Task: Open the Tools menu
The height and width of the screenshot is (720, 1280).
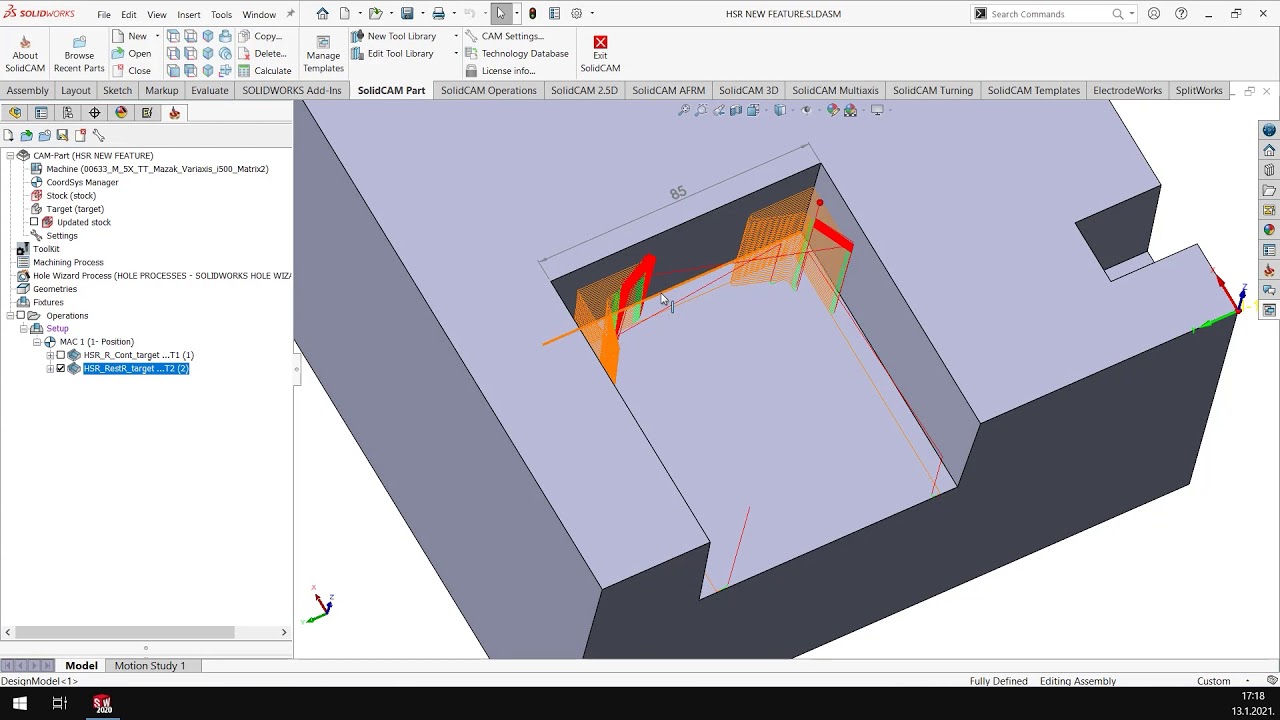Action: click(x=222, y=15)
